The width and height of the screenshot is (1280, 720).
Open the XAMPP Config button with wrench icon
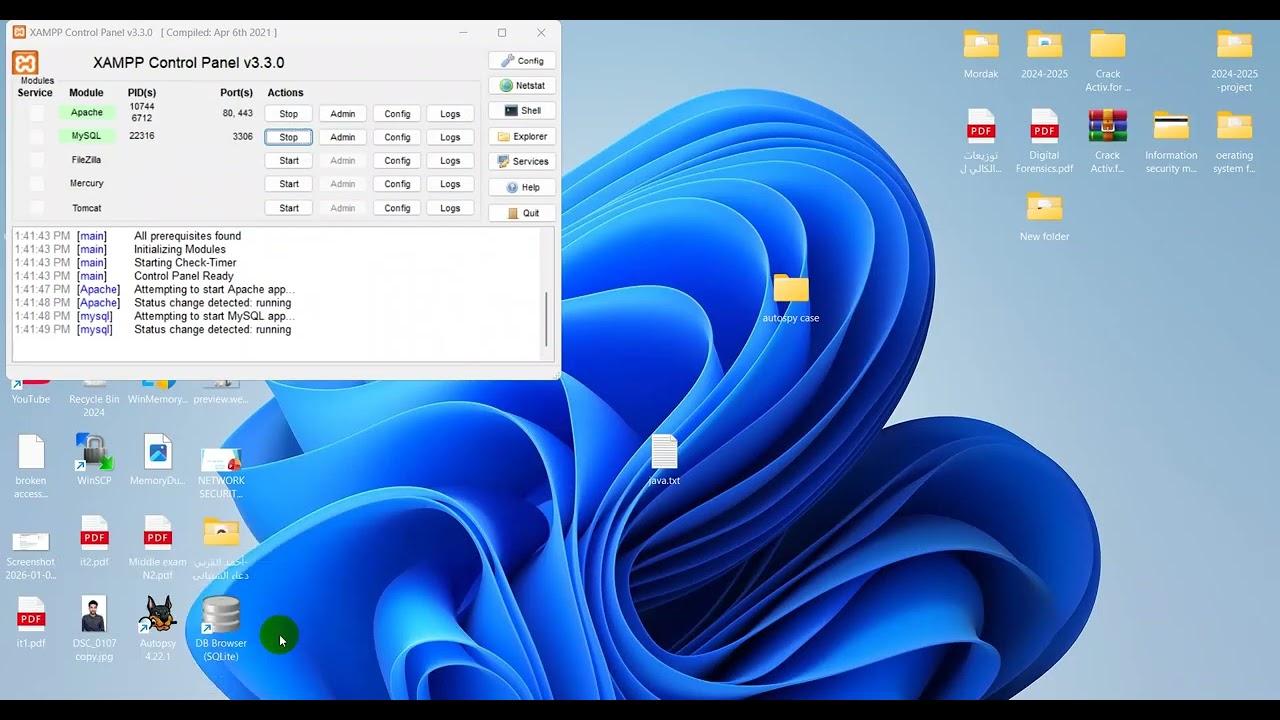522,61
